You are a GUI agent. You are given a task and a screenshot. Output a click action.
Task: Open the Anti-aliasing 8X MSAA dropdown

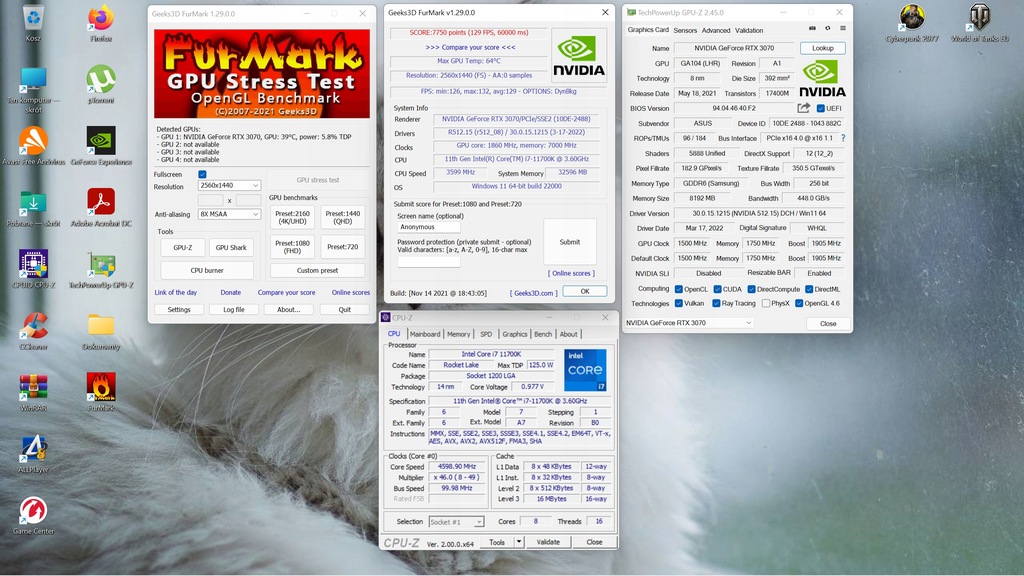[229, 214]
